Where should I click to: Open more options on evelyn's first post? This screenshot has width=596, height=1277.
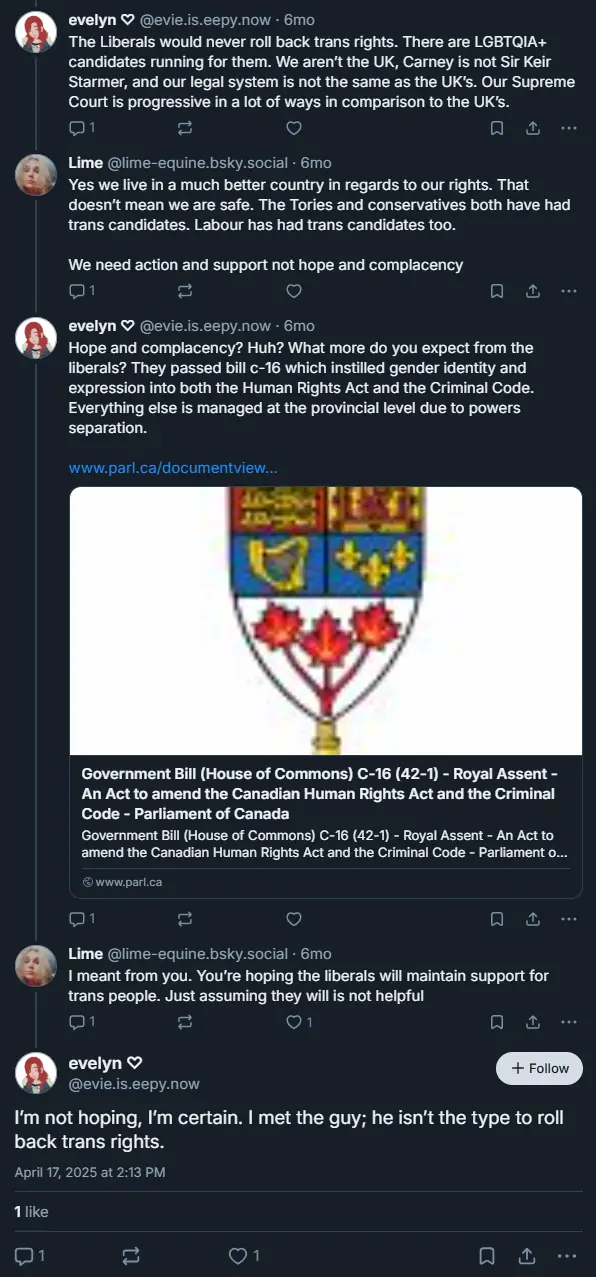pyautogui.click(x=569, y=127)
